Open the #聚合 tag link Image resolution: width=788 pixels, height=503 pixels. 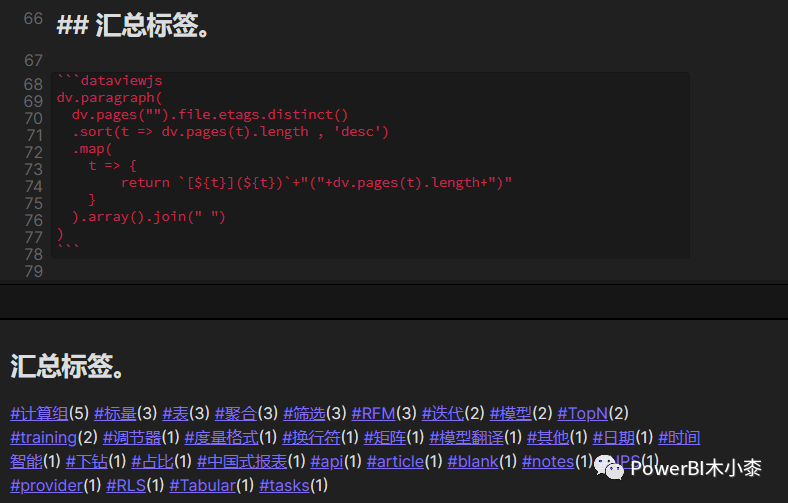[x=236, y=414]
